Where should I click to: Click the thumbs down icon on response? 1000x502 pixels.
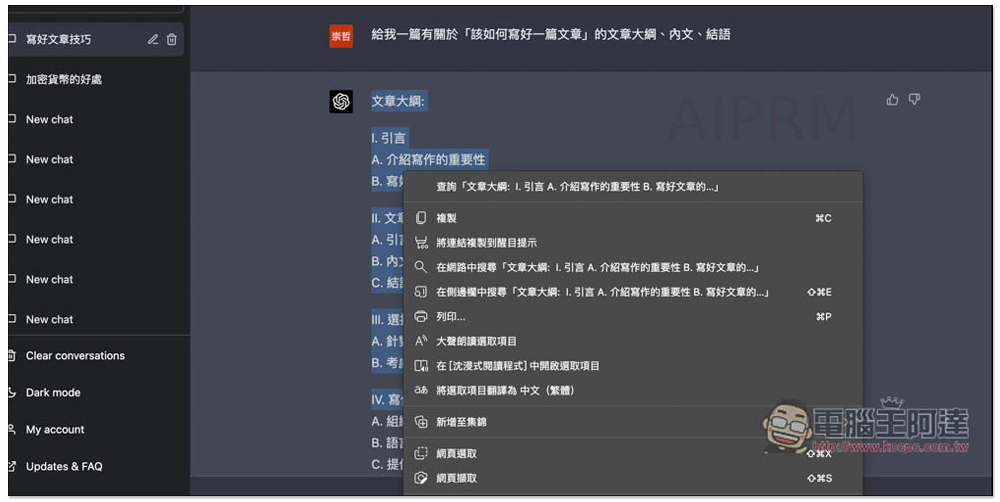(x=914, y=99)
